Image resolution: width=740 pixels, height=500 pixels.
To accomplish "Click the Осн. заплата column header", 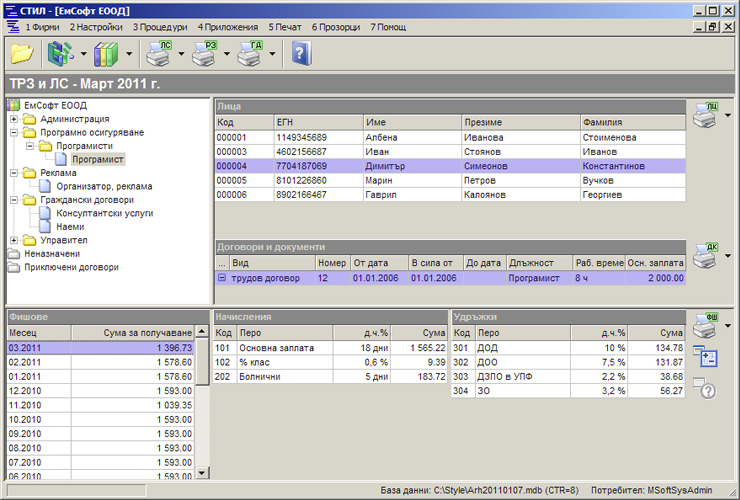I will pyautogui.click(x=655, y=263).
